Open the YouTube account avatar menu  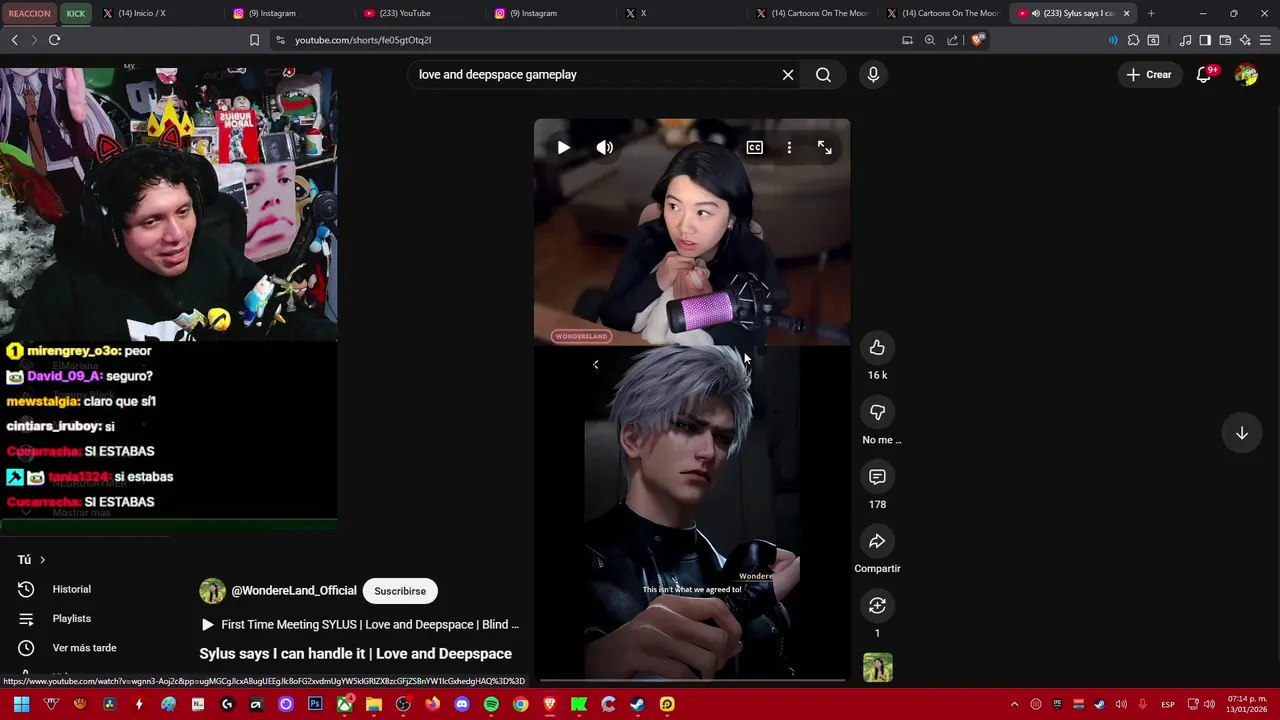point(1246,75)
